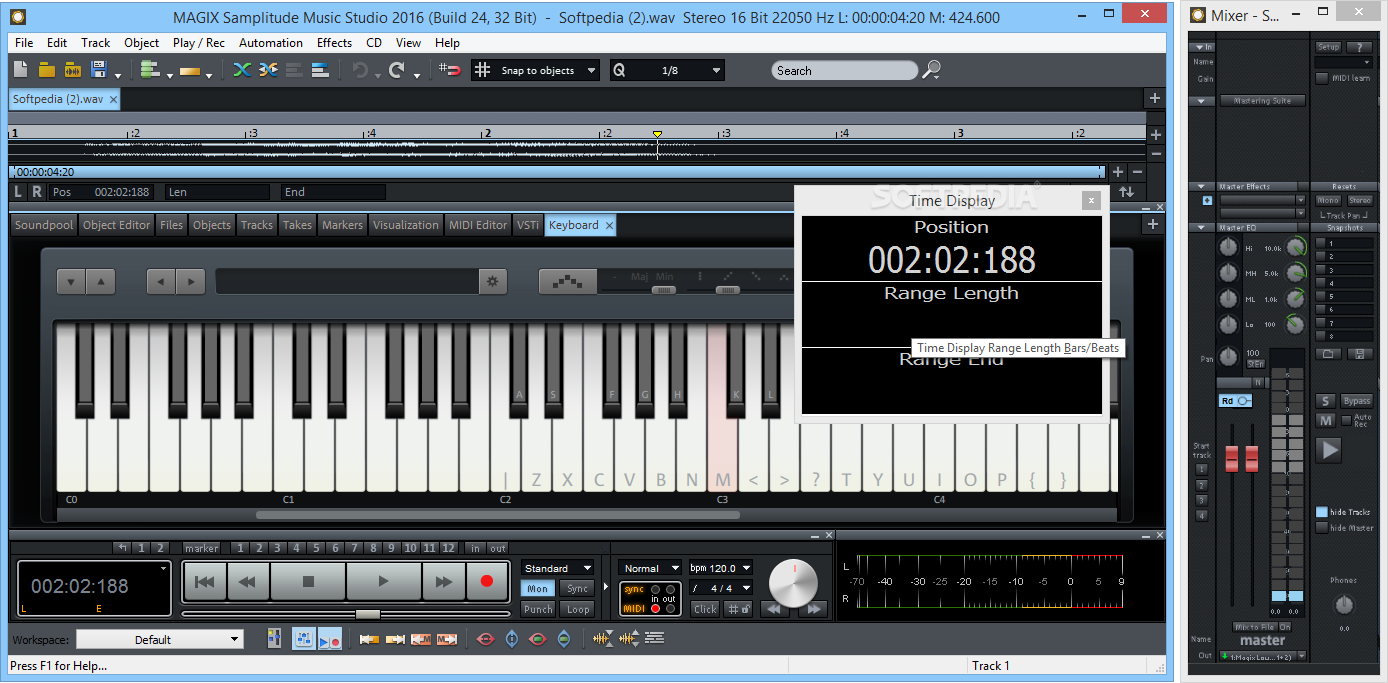
Task: Toggle hide Tracks checkbox in Mixer
Action: [1322, 512]
